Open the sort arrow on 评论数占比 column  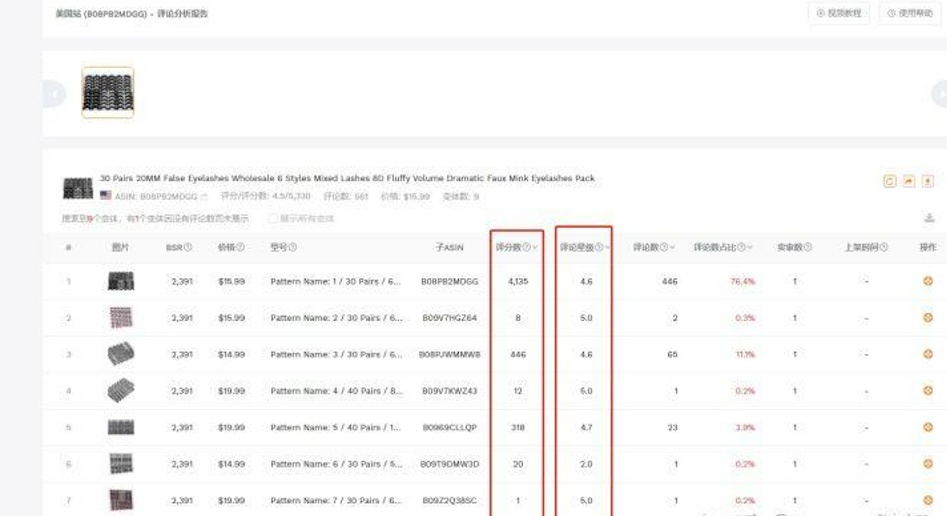tap(750, 247)
